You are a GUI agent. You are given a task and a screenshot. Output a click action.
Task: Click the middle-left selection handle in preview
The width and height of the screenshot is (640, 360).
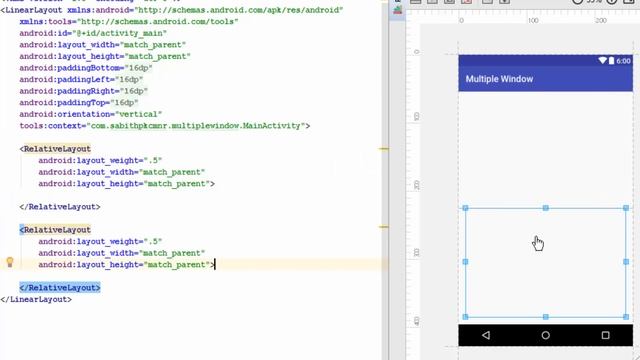click(465, 262)
